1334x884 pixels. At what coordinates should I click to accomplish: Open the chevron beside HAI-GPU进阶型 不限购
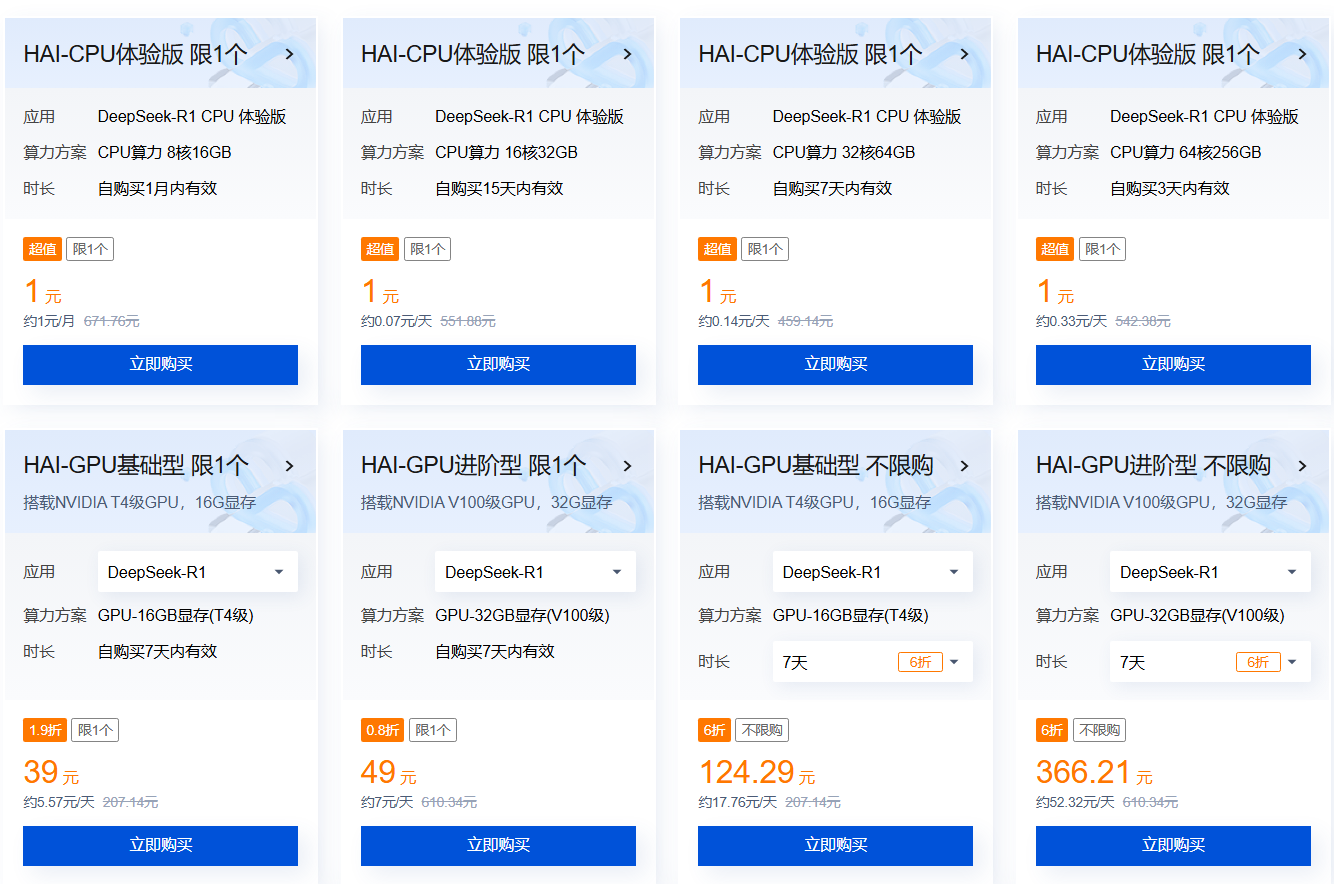click(x=1302, y=466)
